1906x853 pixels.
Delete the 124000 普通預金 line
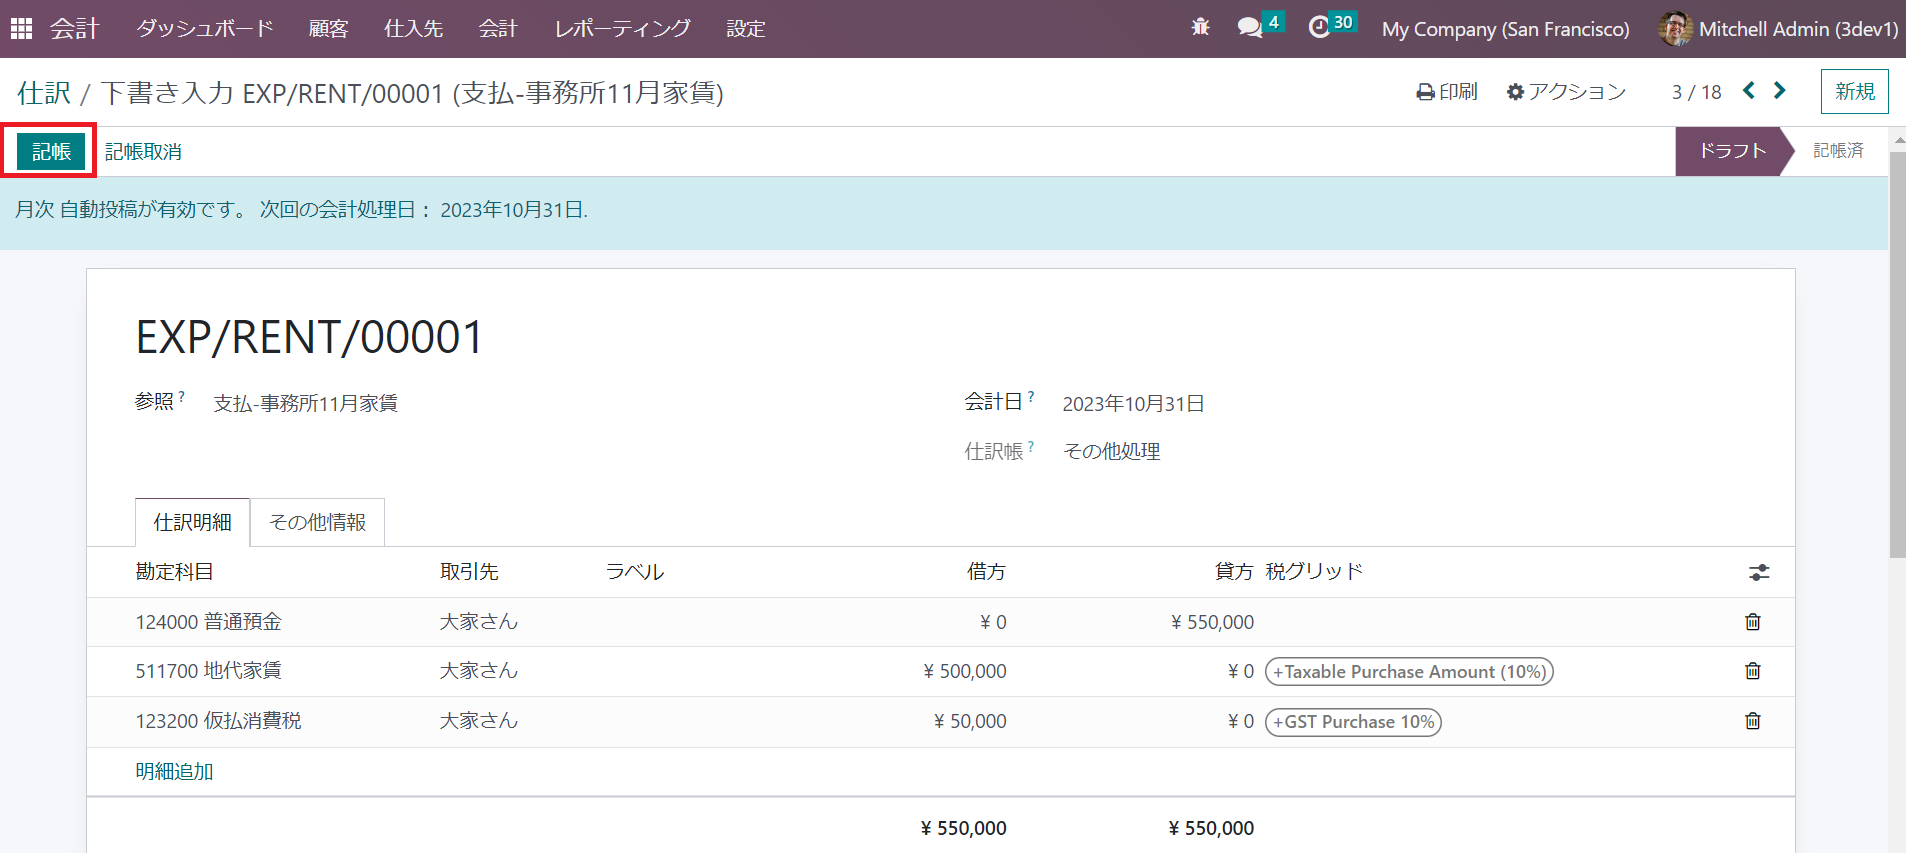tap(1752, 622)
